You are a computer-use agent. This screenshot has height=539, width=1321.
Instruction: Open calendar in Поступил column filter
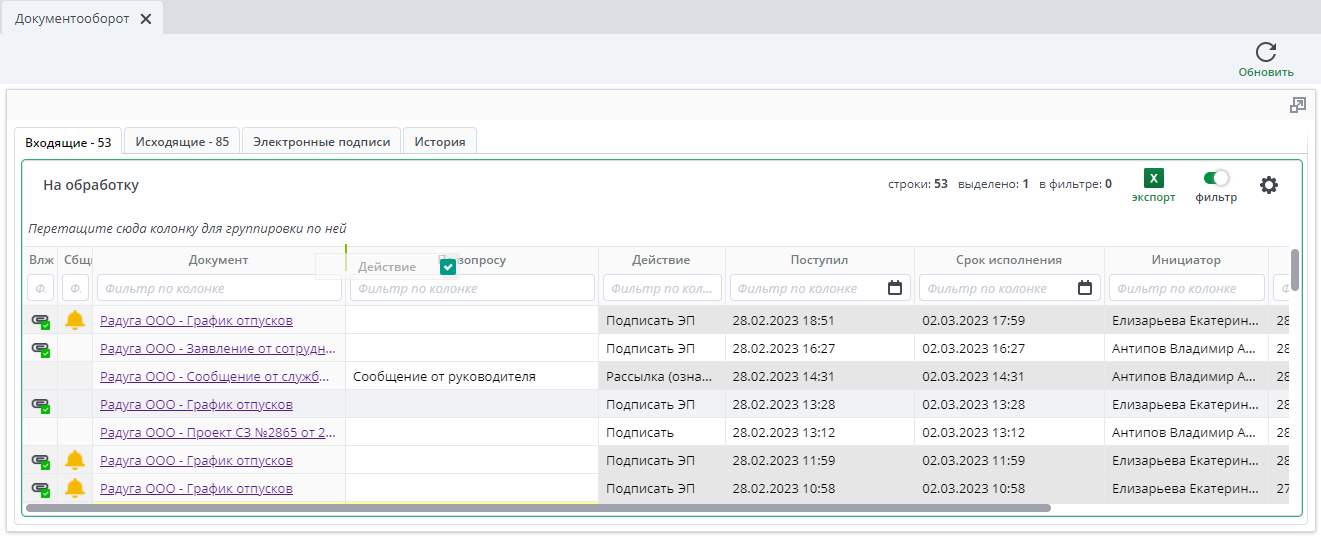[895, 288]
